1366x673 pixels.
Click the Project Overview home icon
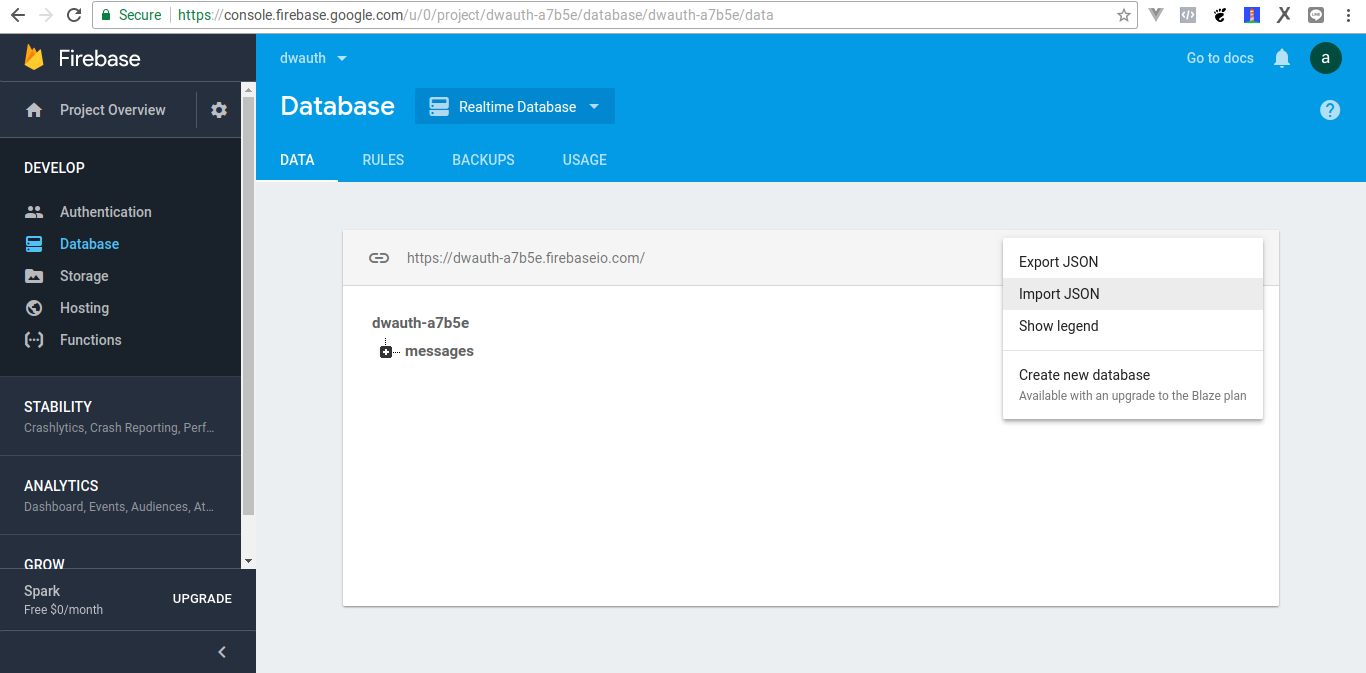34,110
